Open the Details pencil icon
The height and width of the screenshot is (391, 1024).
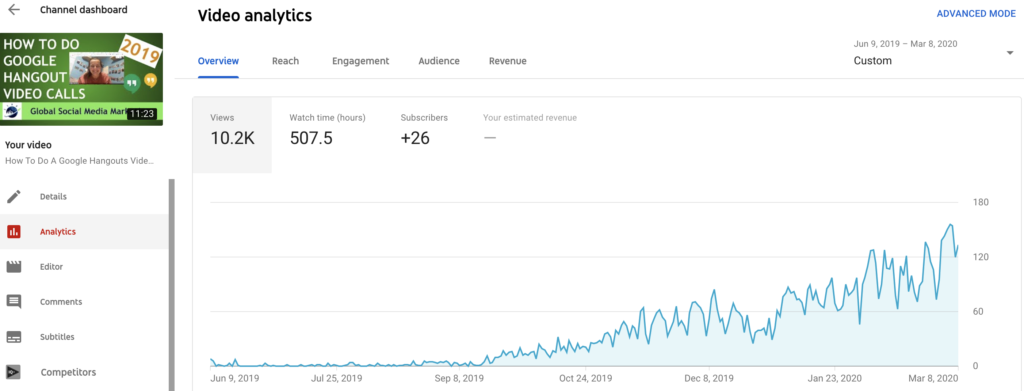[x=14, y=196]
